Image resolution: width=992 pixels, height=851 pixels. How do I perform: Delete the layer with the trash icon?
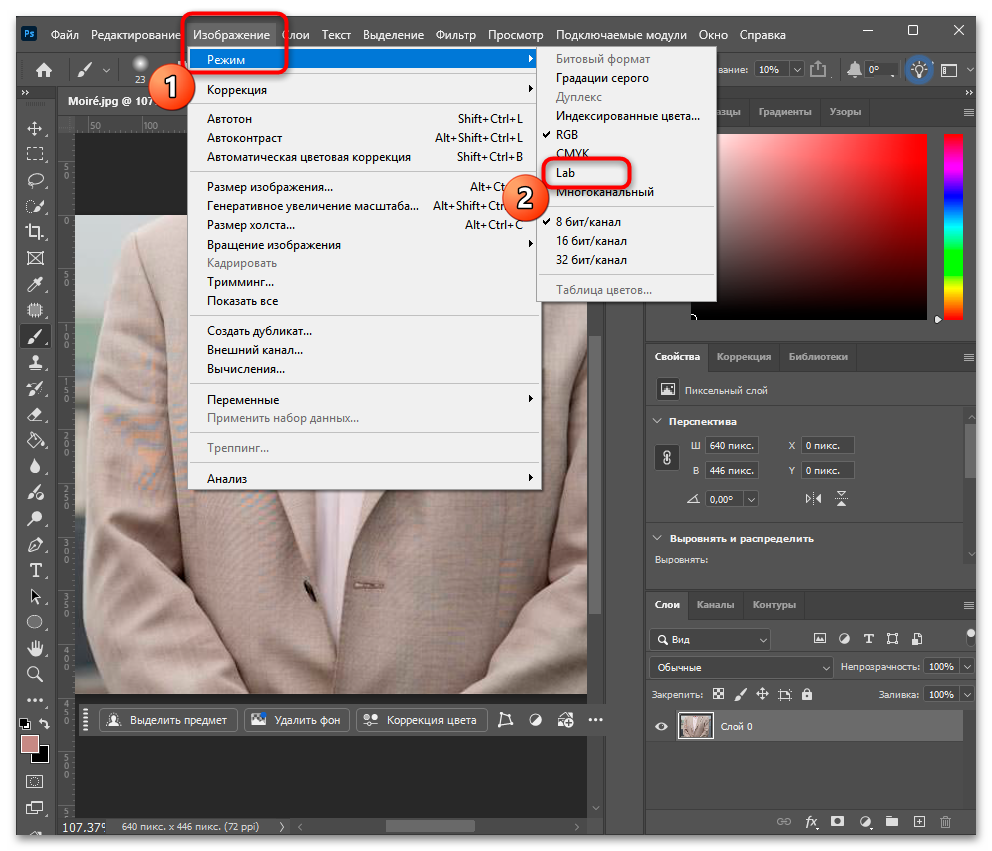pos(946,822)
